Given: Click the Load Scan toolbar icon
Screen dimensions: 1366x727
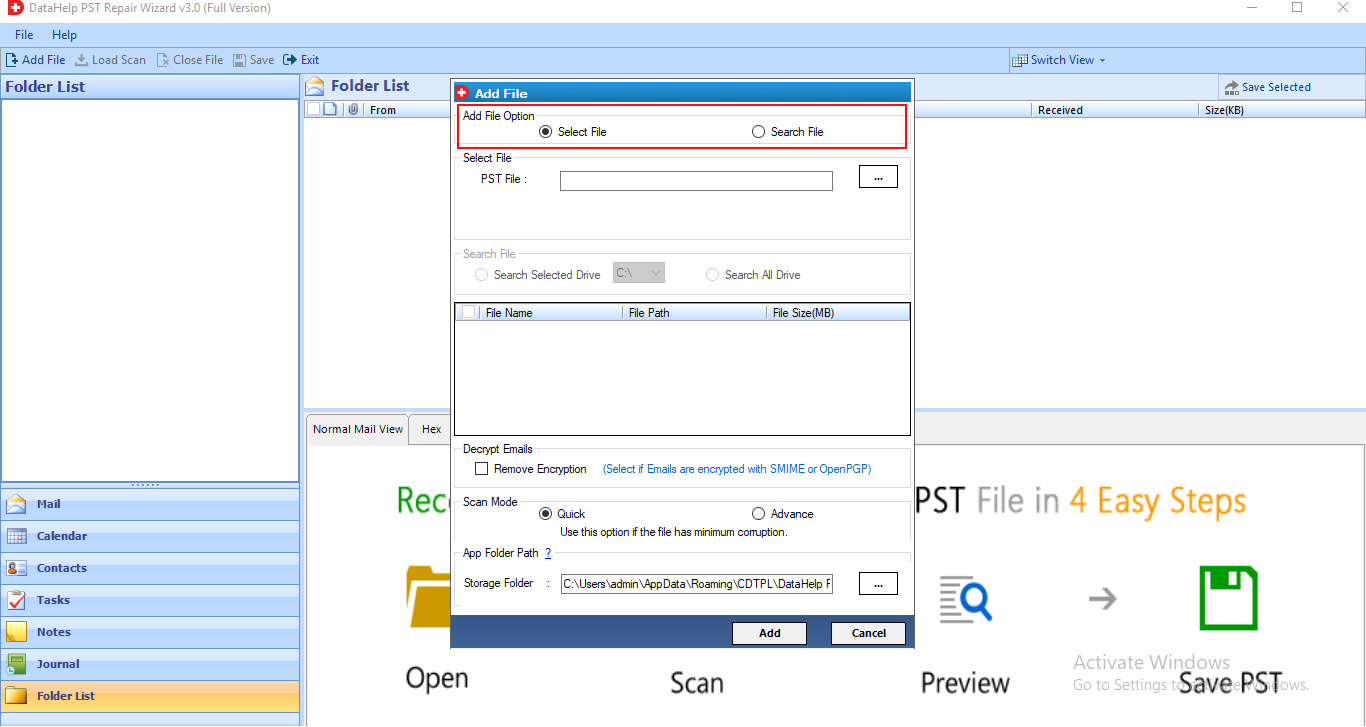Looking at the screenshot, I should [82, 60].
